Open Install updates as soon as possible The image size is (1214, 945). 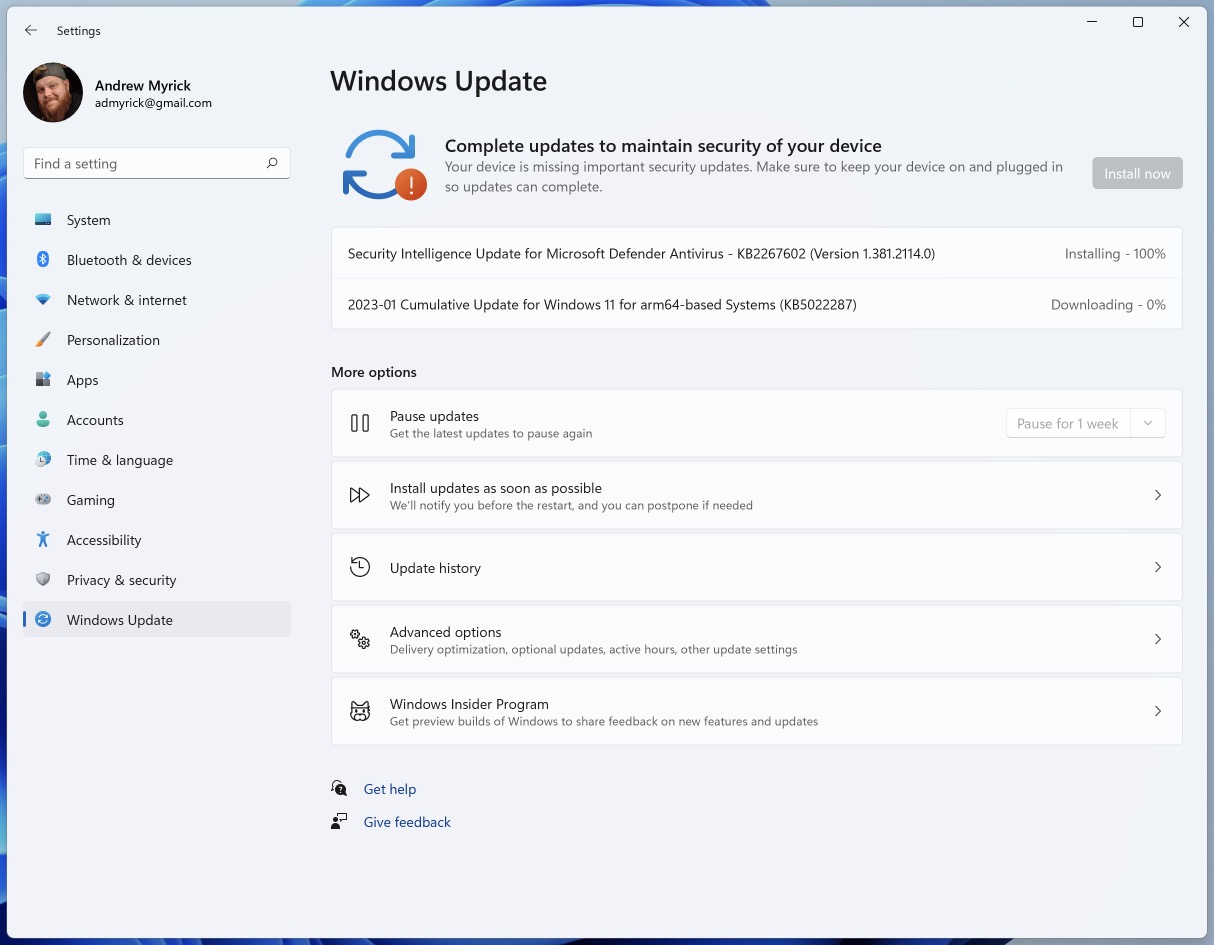tap(756, 495)
